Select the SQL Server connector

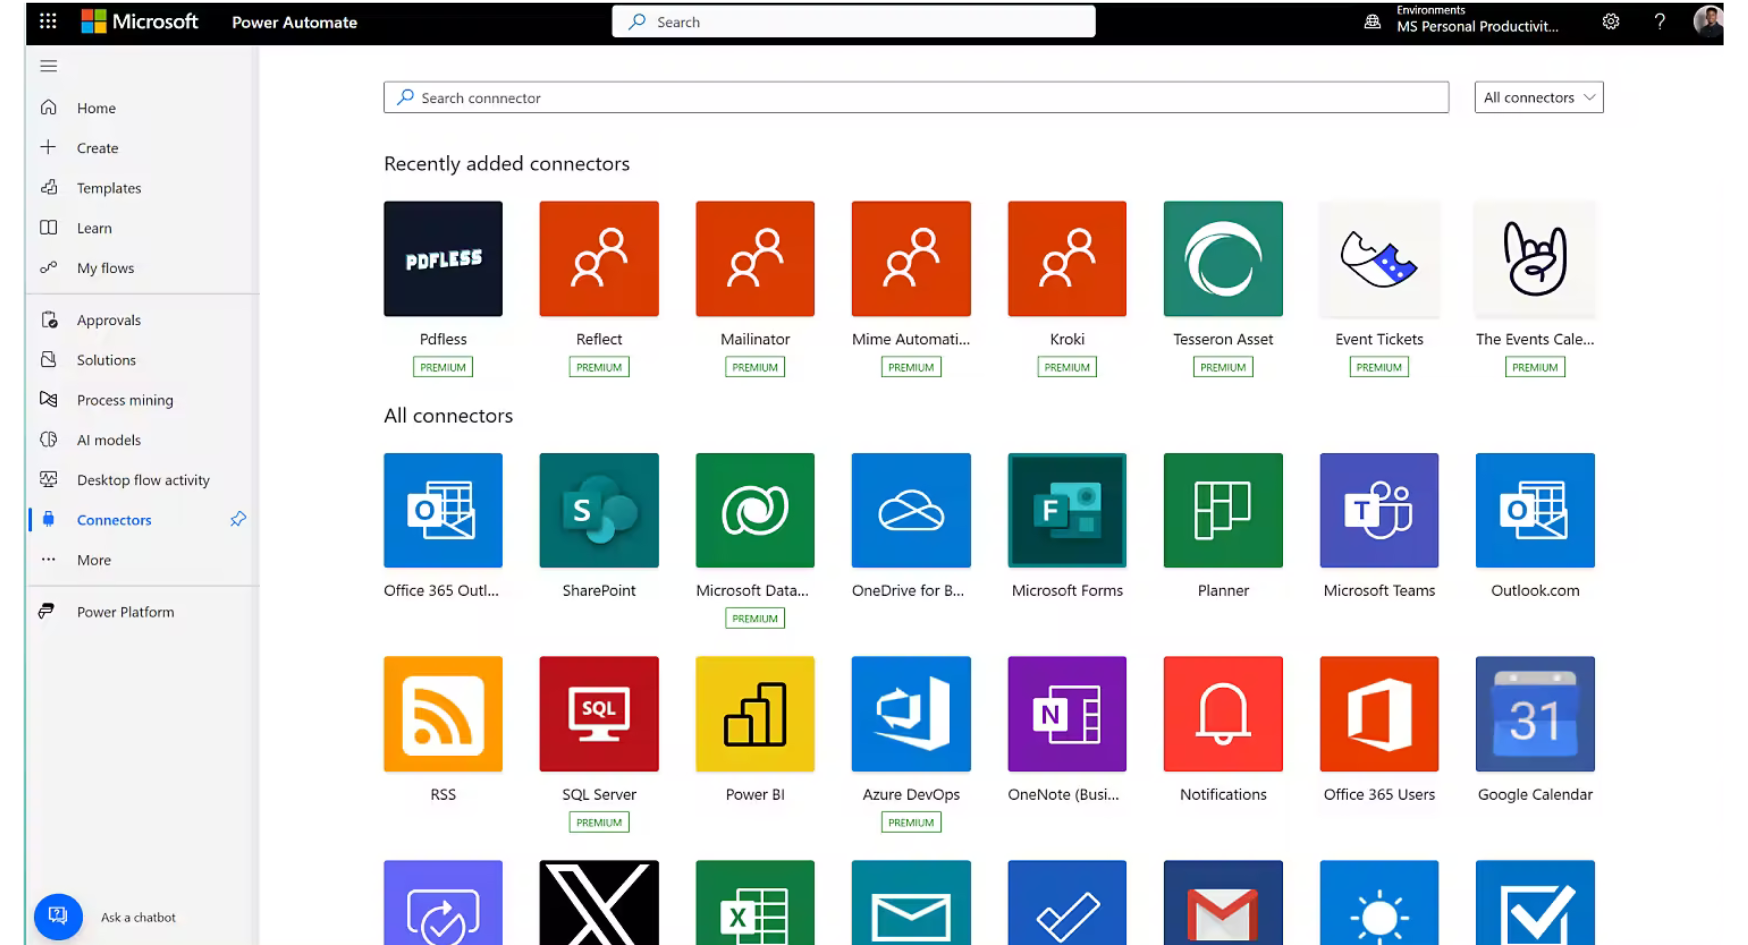[599, 714]
